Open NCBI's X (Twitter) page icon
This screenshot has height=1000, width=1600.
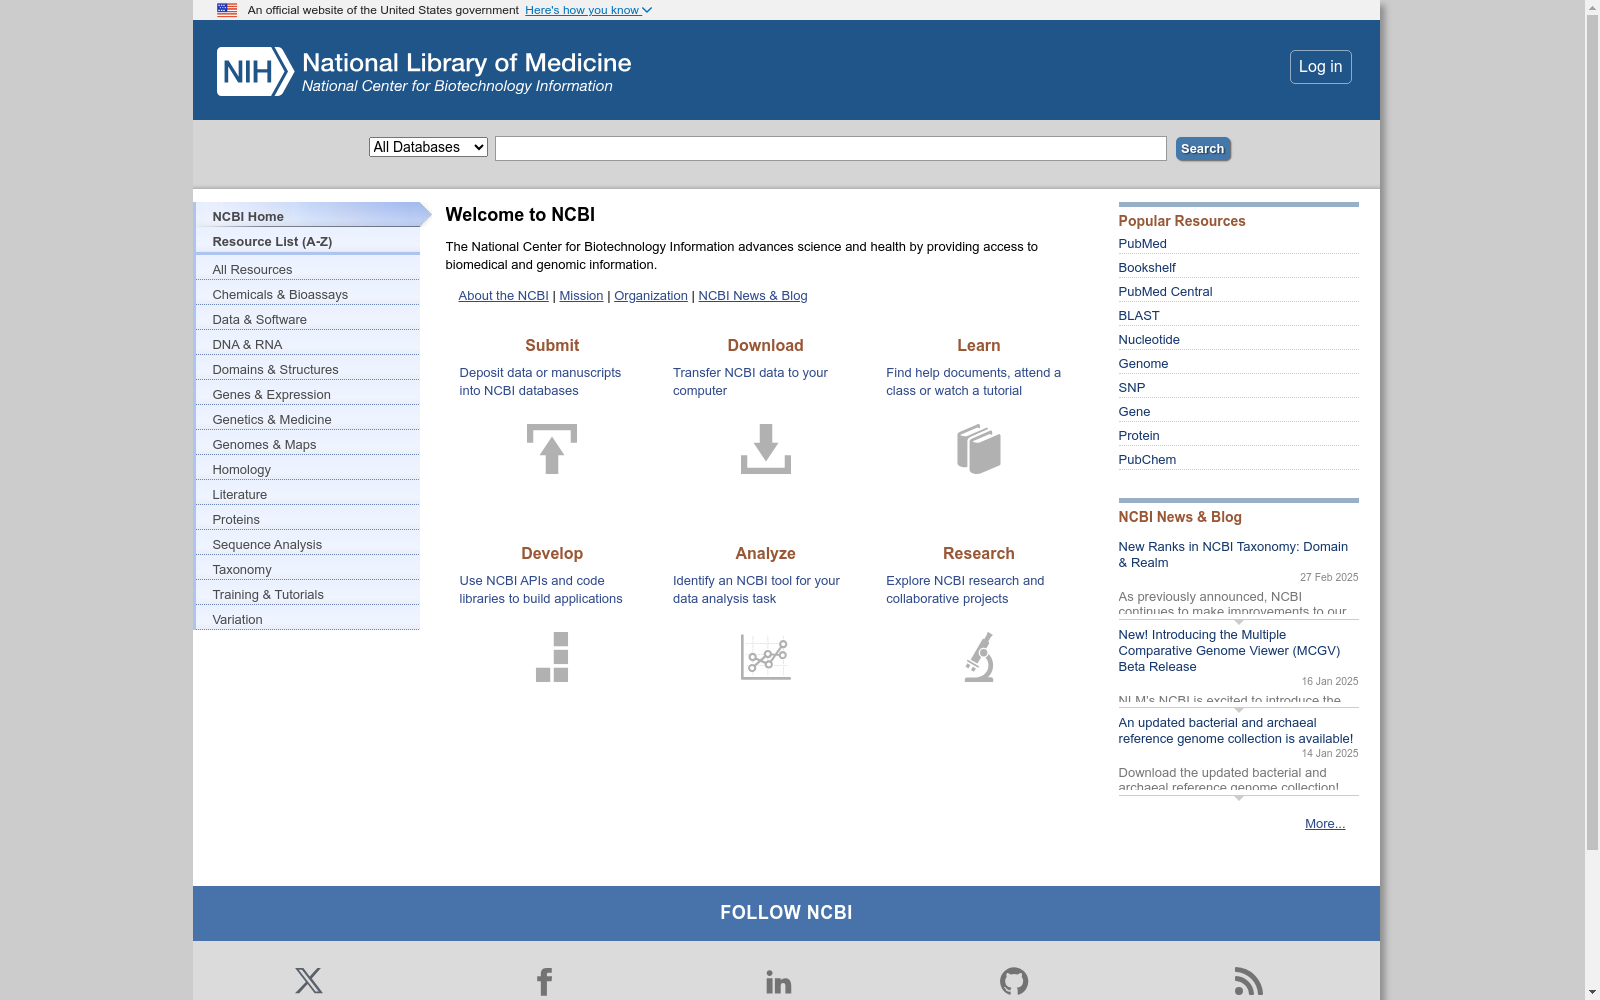[x=309, y=980]
